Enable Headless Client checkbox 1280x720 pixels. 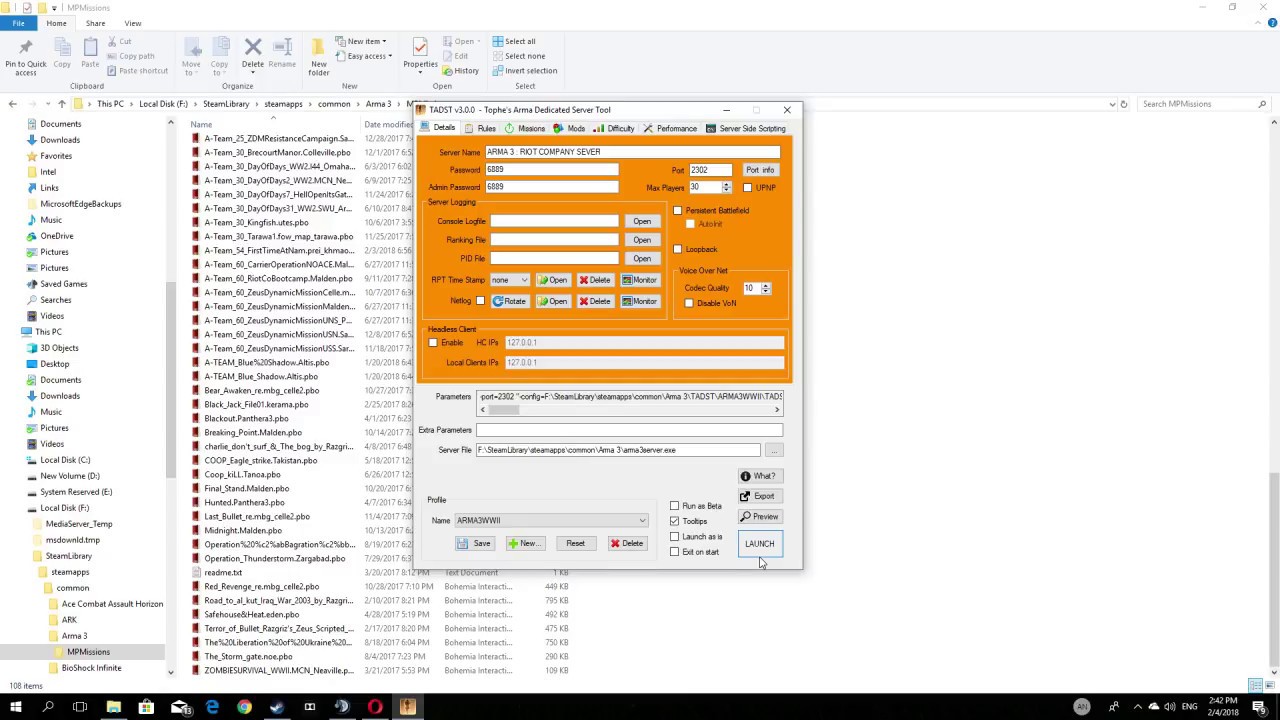click(433, 343)
